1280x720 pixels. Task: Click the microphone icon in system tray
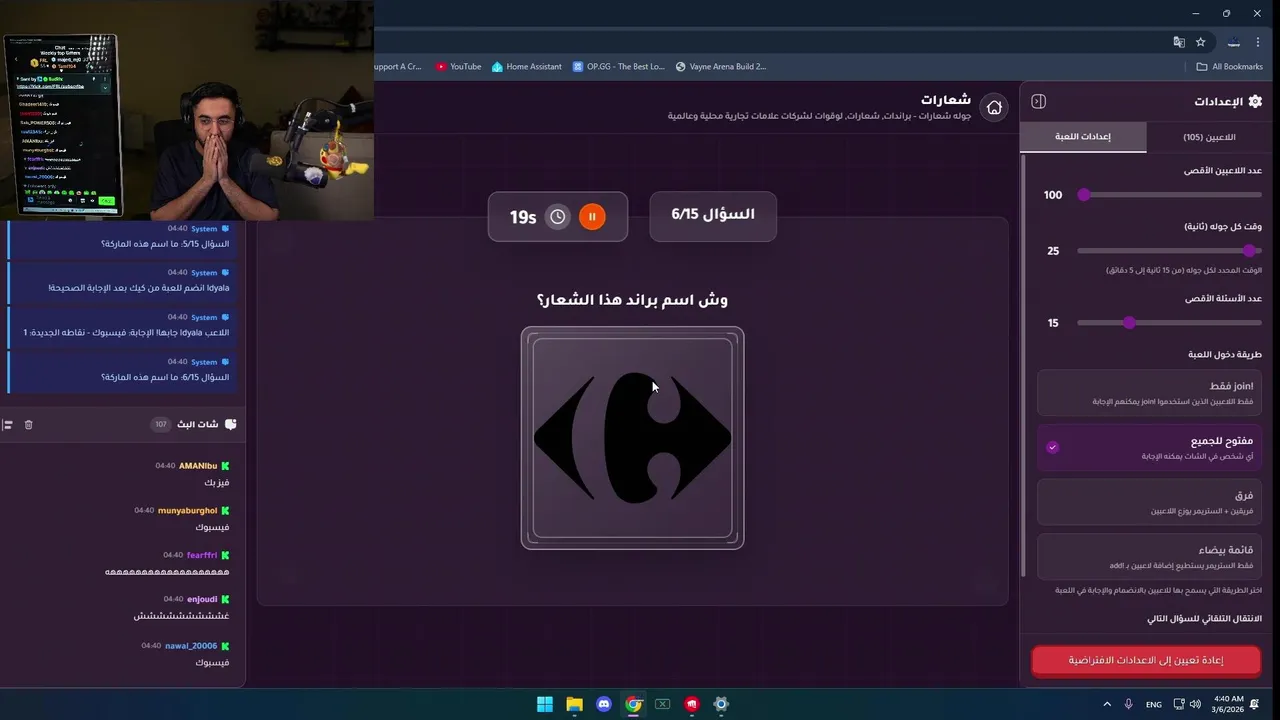pyautogui.click(x=1128, y=704)
